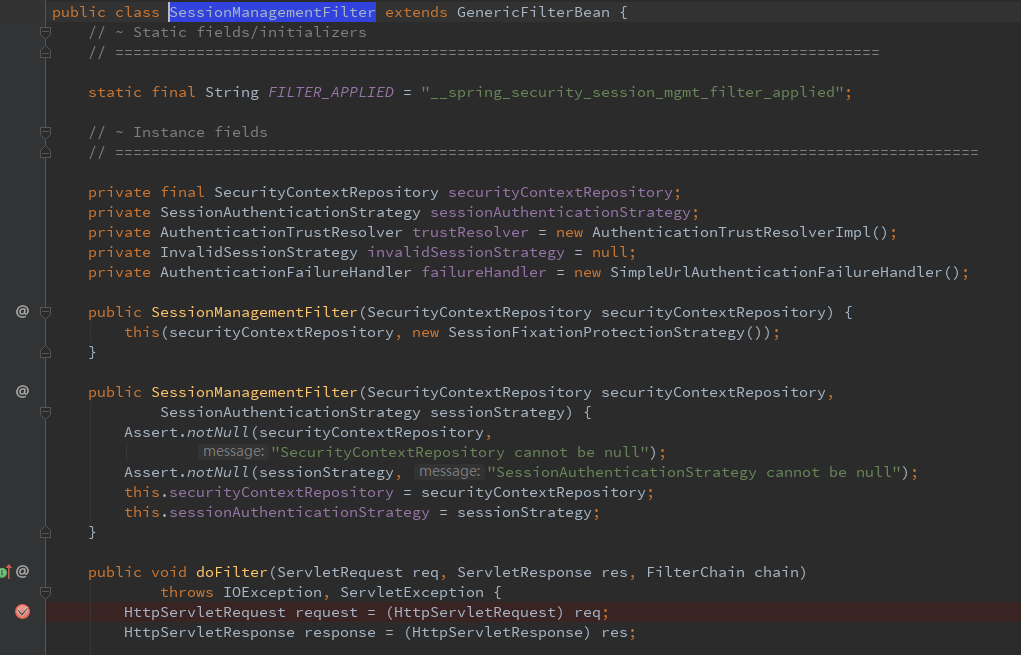
Task: Click the 'static' keyword before final String
Action: coord(115,92)
